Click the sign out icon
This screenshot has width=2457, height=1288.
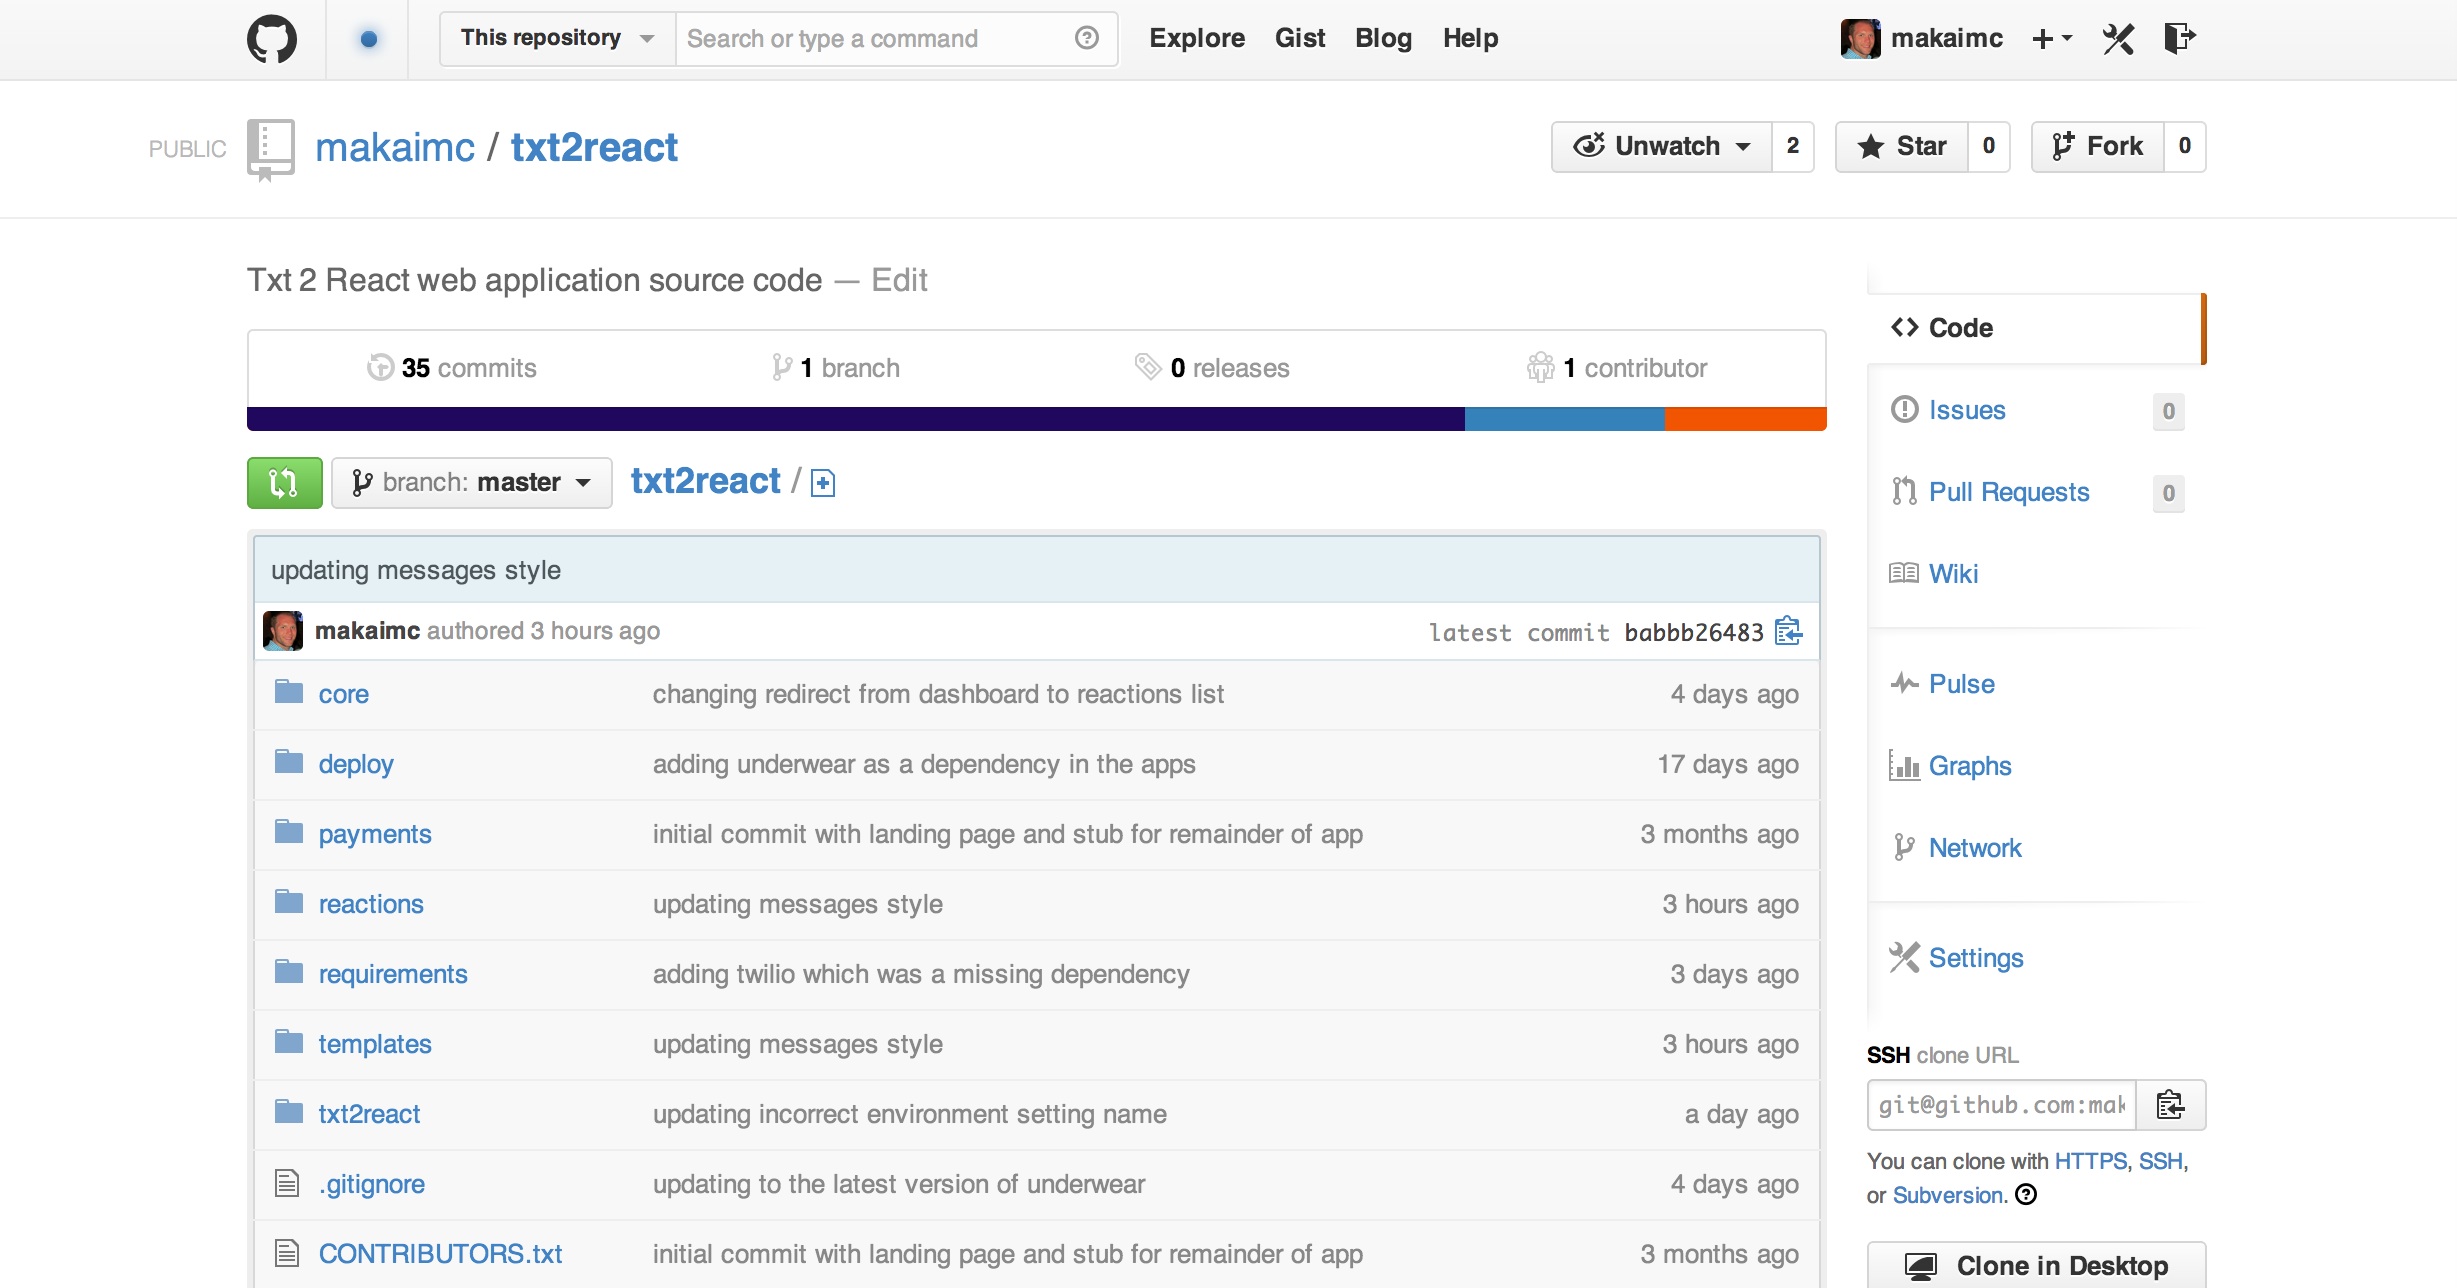coord(2179,39)
